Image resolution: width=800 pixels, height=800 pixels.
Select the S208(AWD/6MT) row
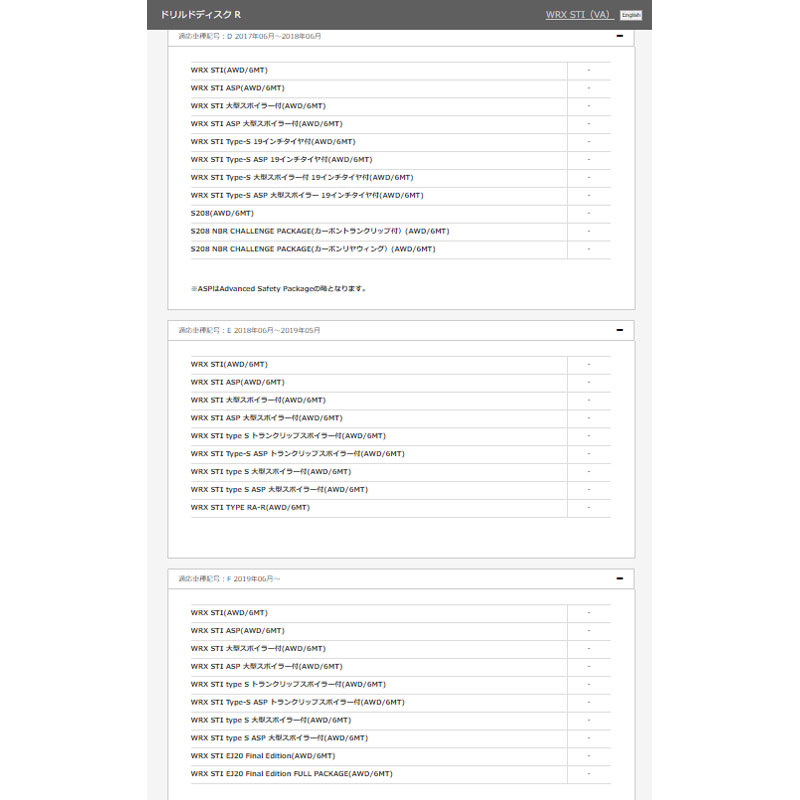223,213
